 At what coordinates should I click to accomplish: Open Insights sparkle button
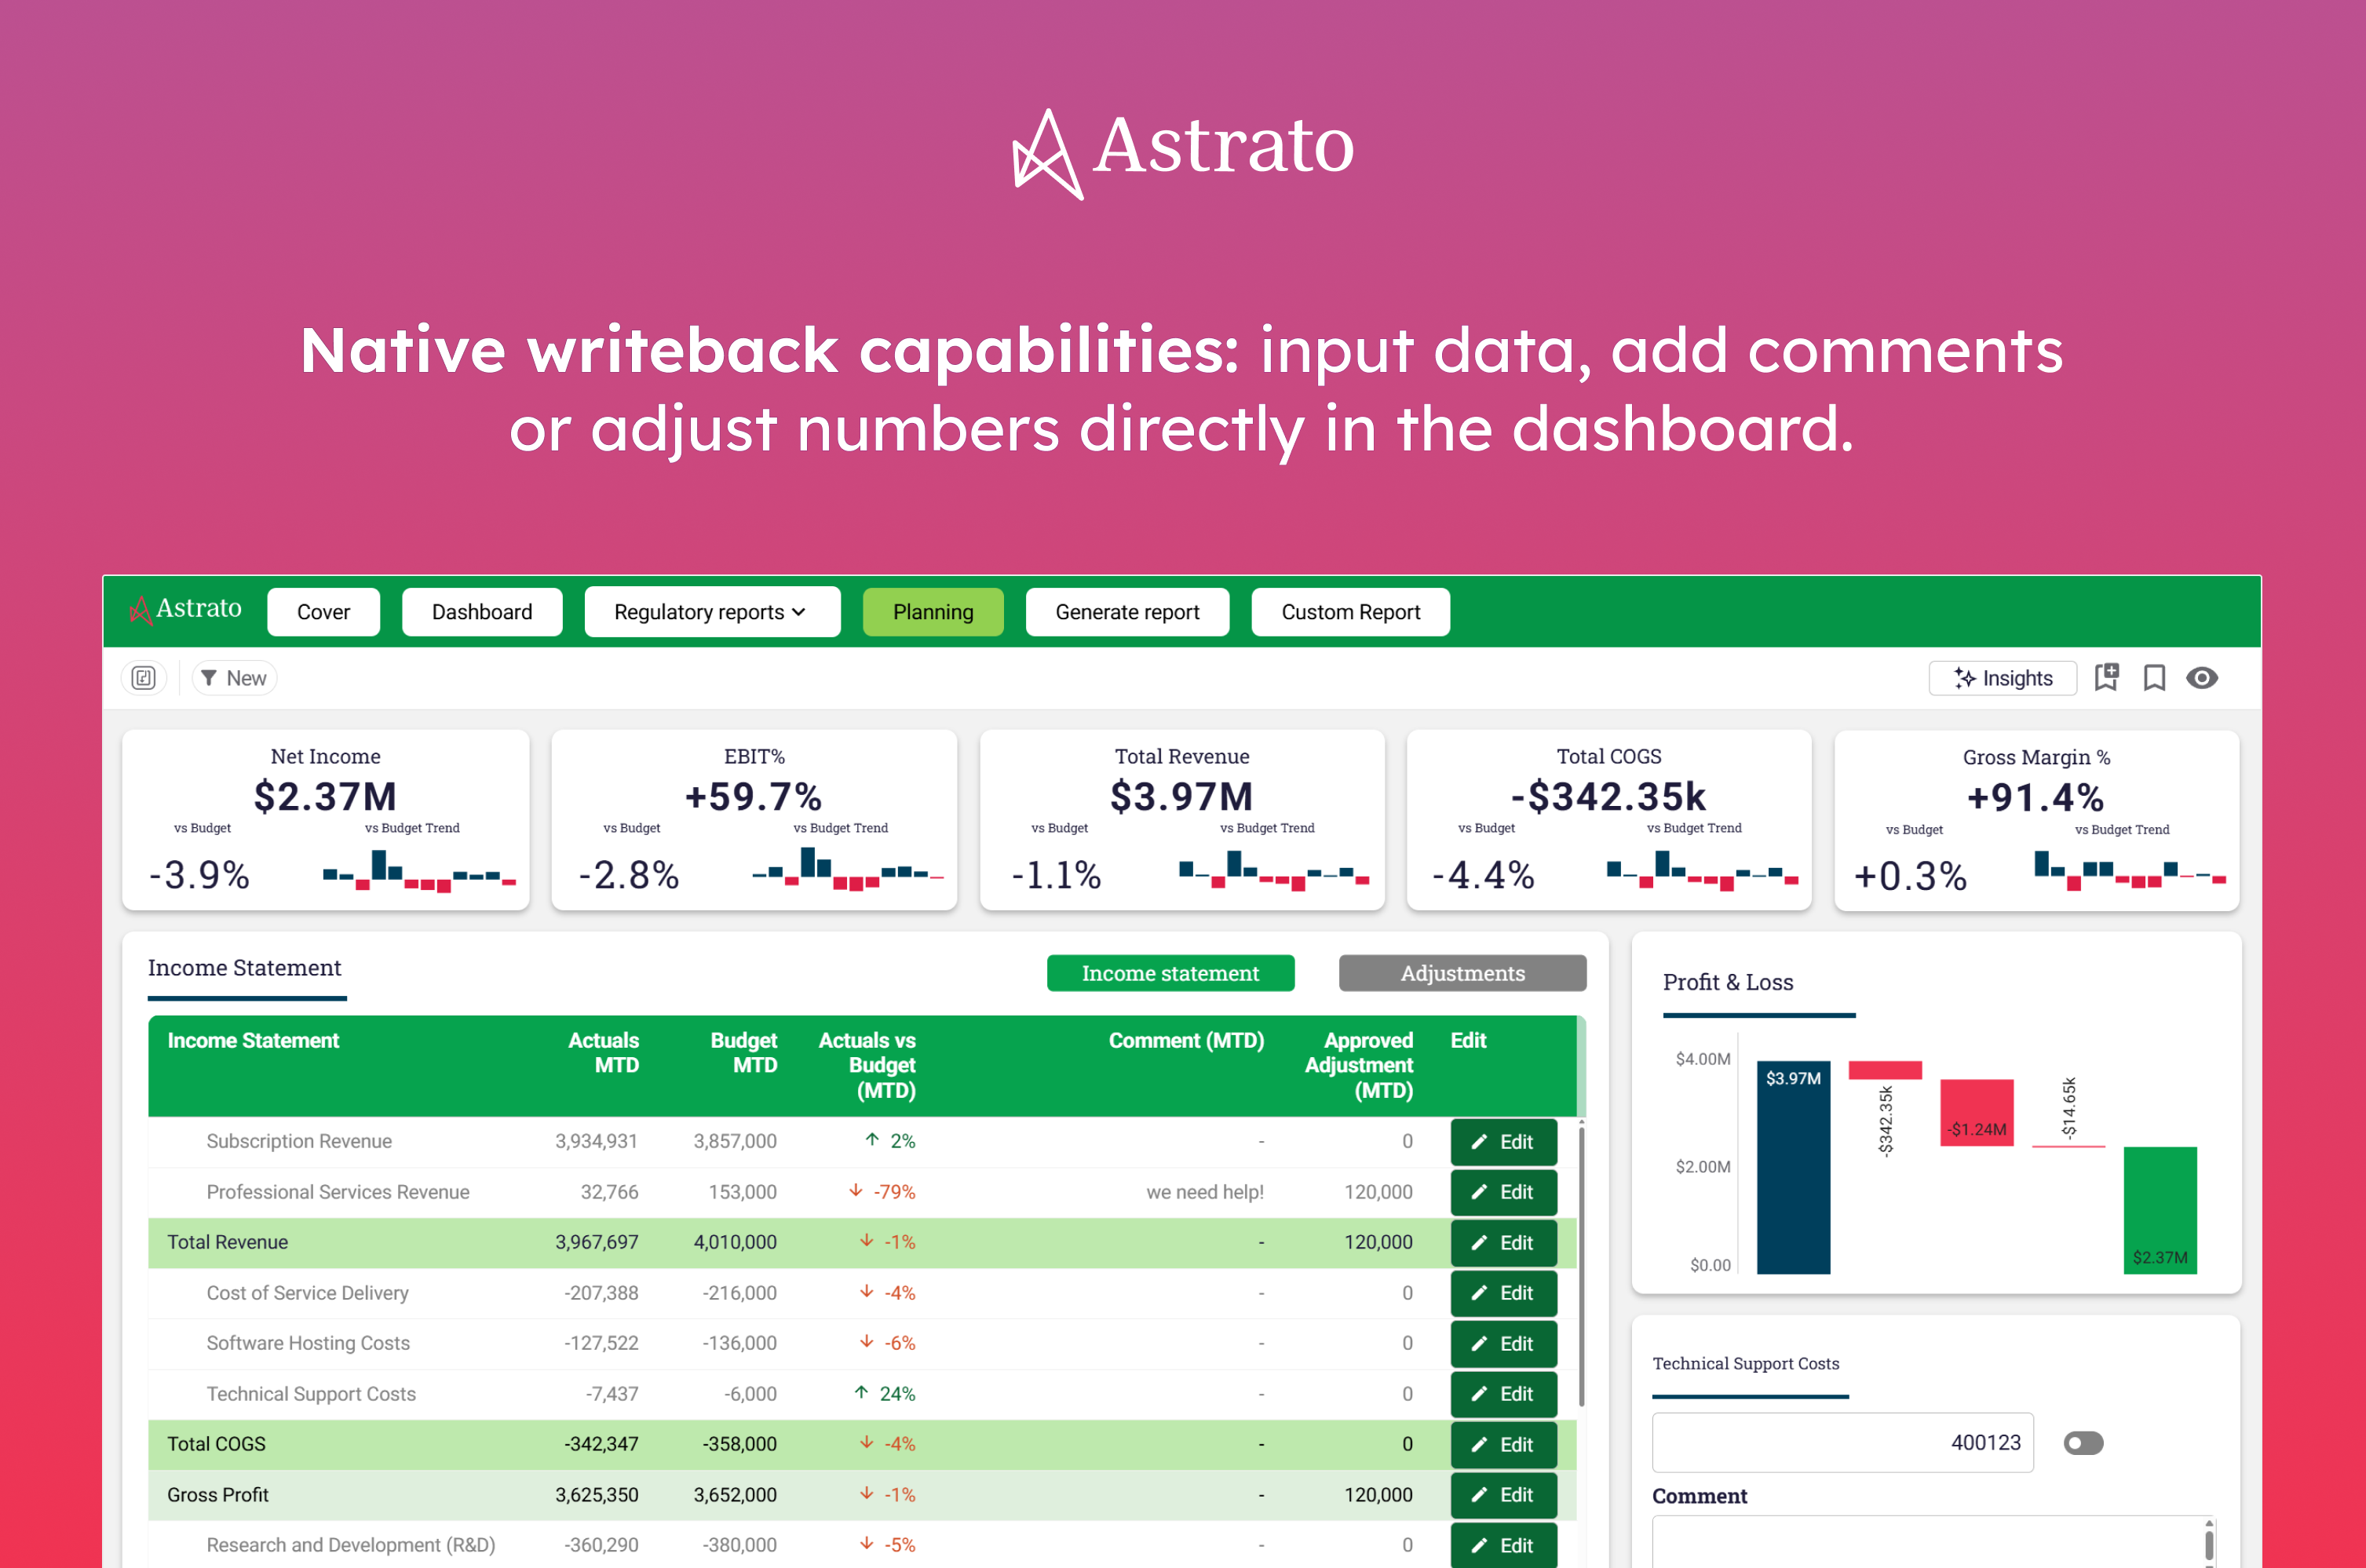tap(2002, 678)
